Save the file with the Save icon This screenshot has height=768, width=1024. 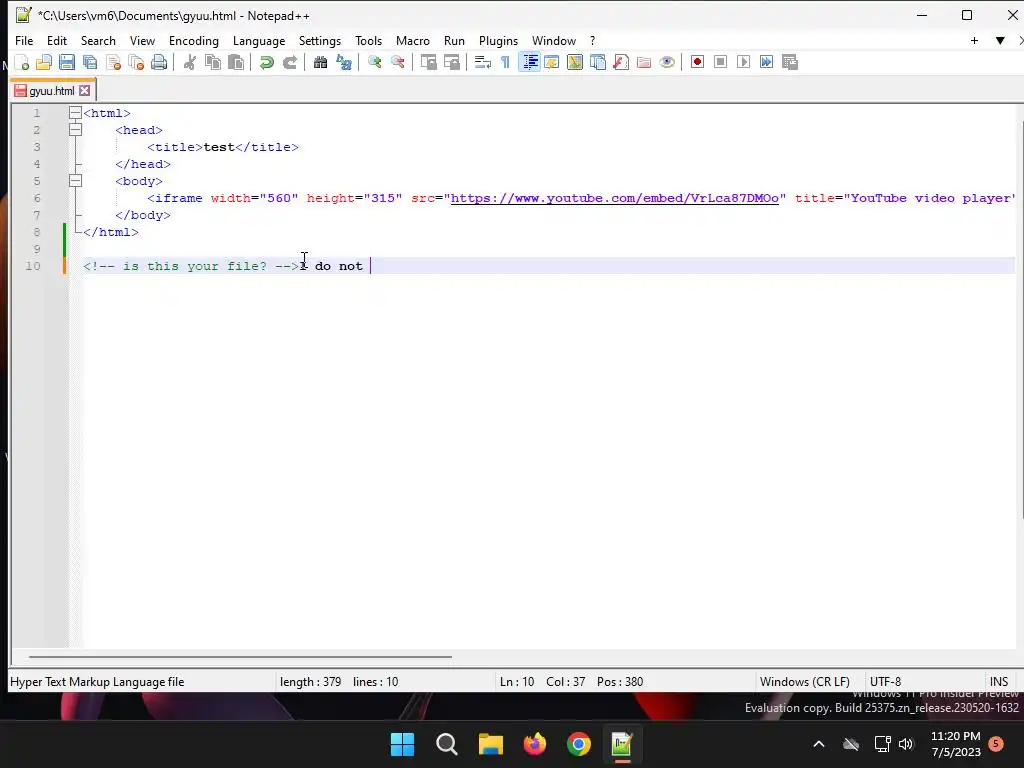click(x=67, y=62)
